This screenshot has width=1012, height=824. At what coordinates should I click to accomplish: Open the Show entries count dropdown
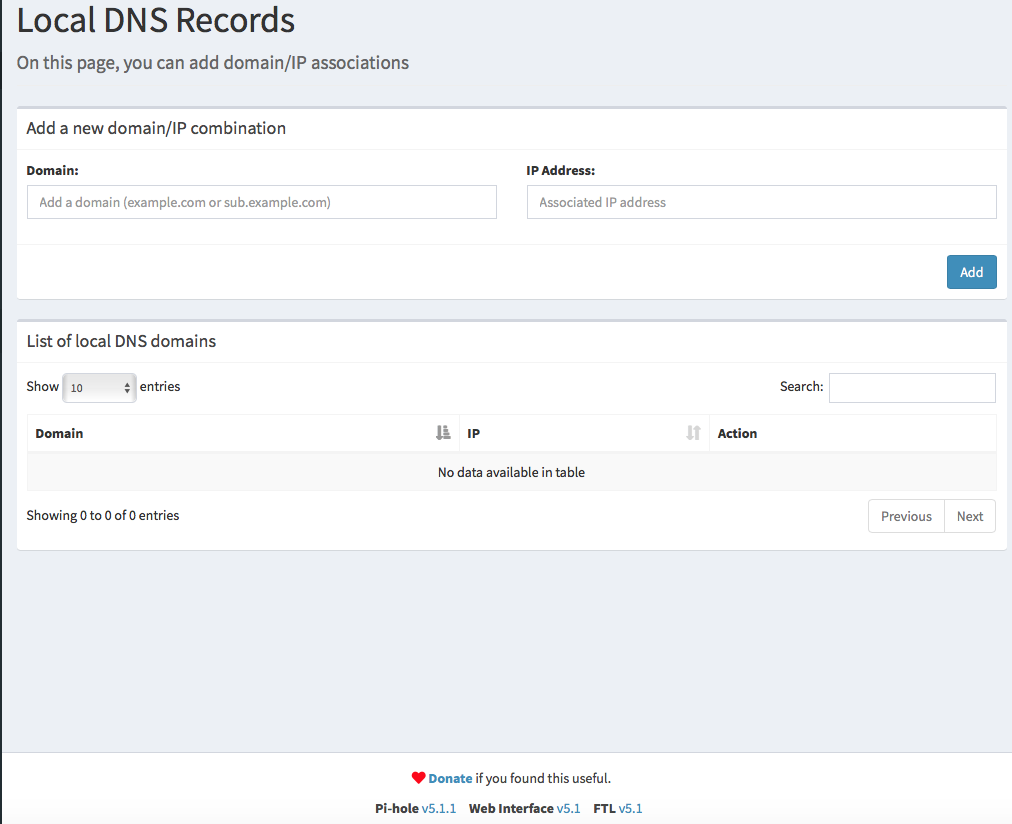[100, 387]
